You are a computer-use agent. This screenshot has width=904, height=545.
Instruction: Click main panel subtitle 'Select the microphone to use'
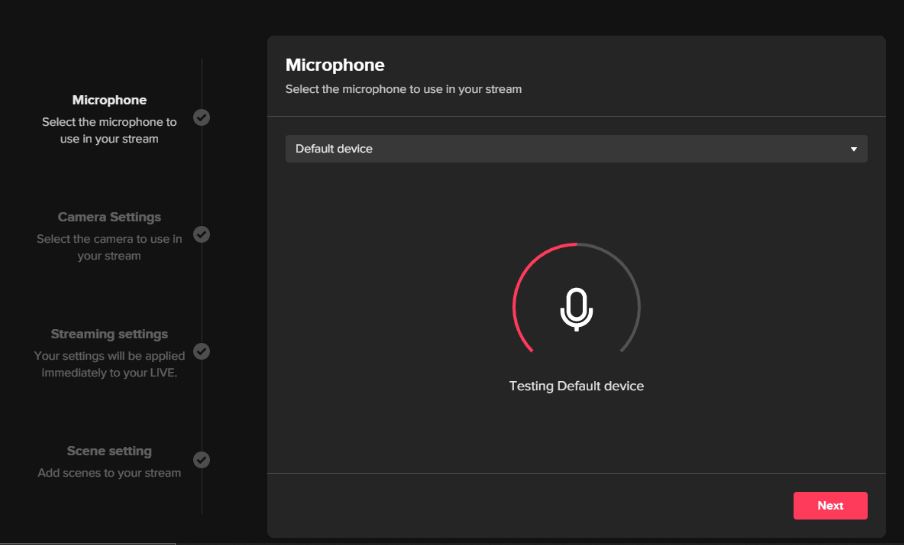coord(404,89)
